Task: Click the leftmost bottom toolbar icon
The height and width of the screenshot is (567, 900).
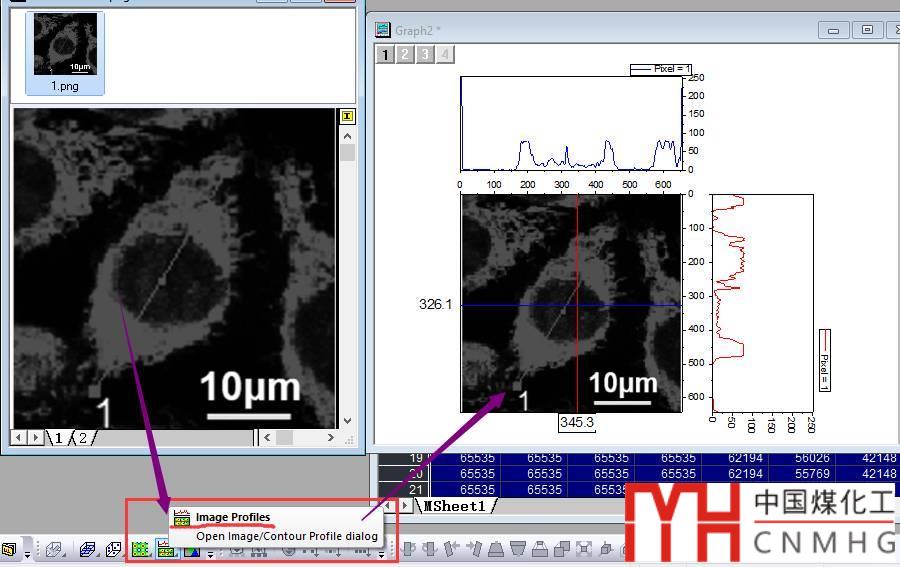Action: pos(9,549)
